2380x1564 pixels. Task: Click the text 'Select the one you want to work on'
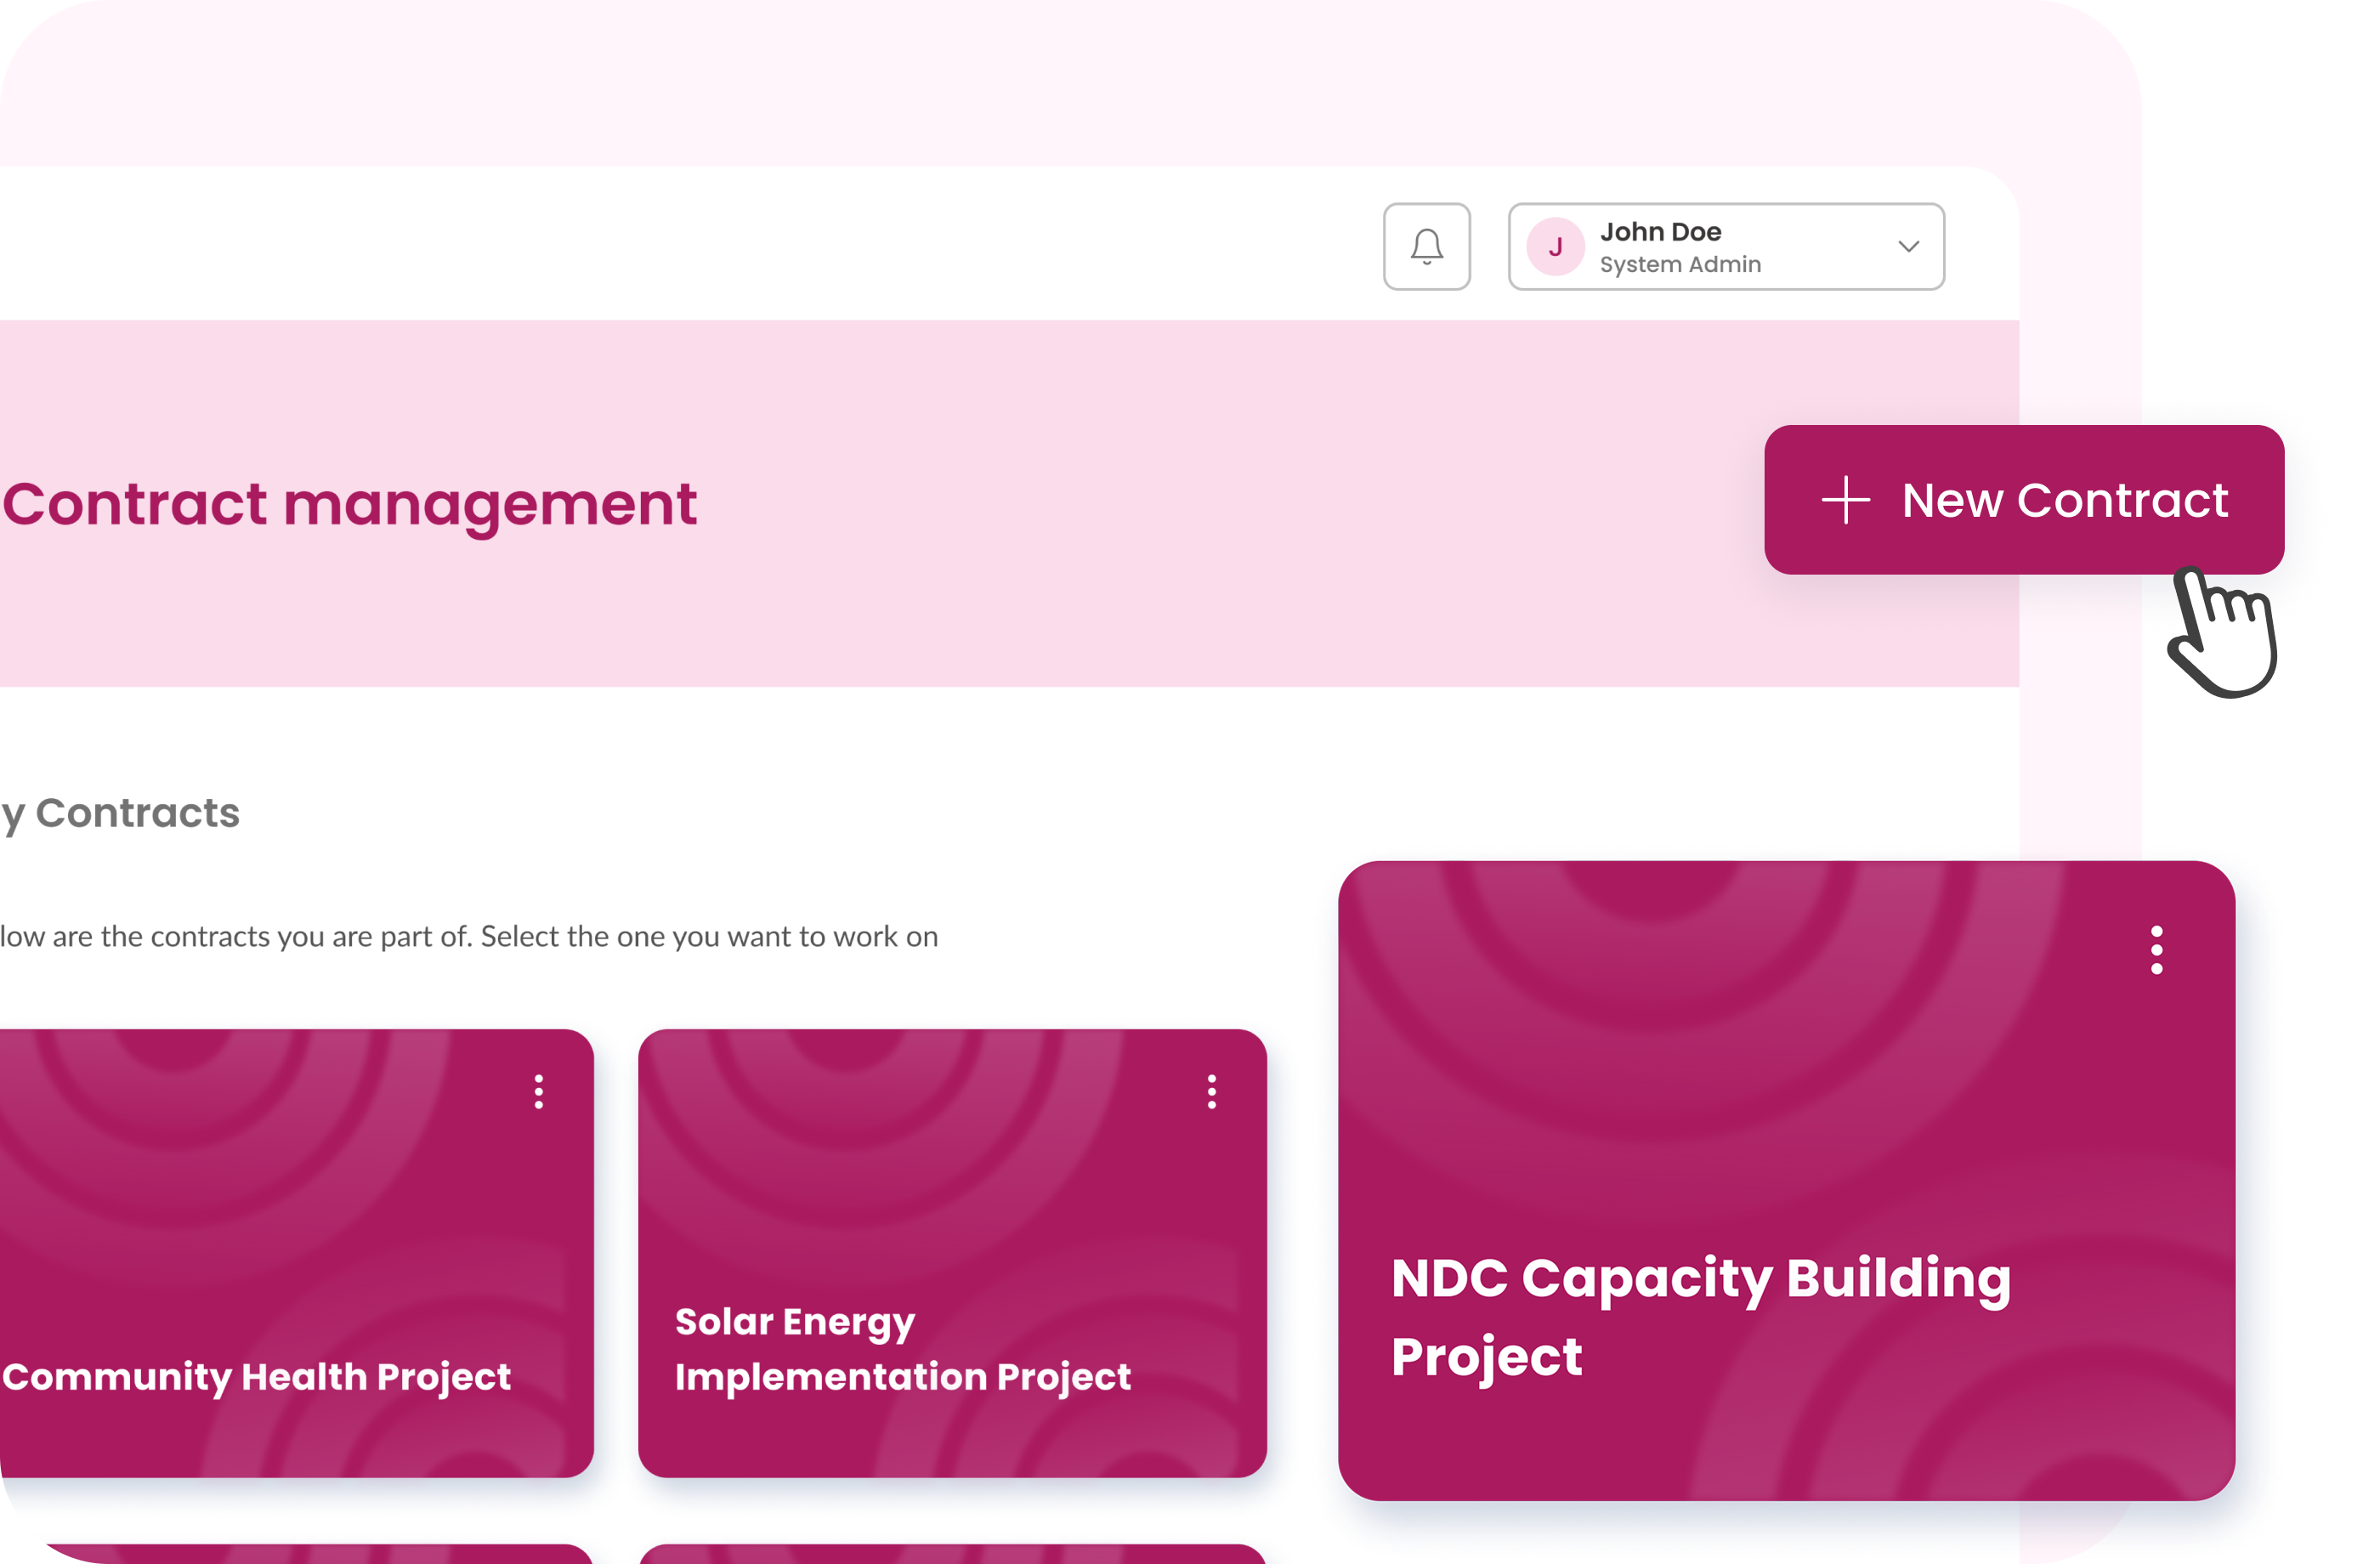(x=709, y=936)
